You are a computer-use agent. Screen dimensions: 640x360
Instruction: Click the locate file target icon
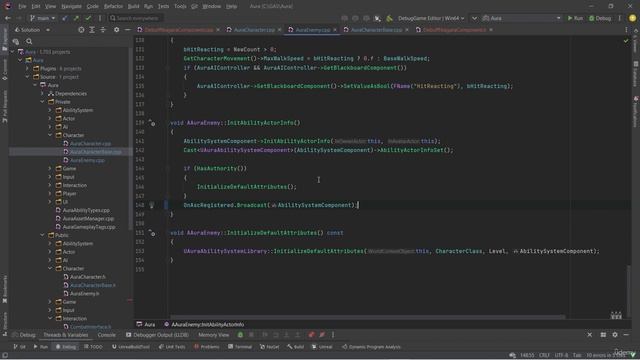click(81, 30)
